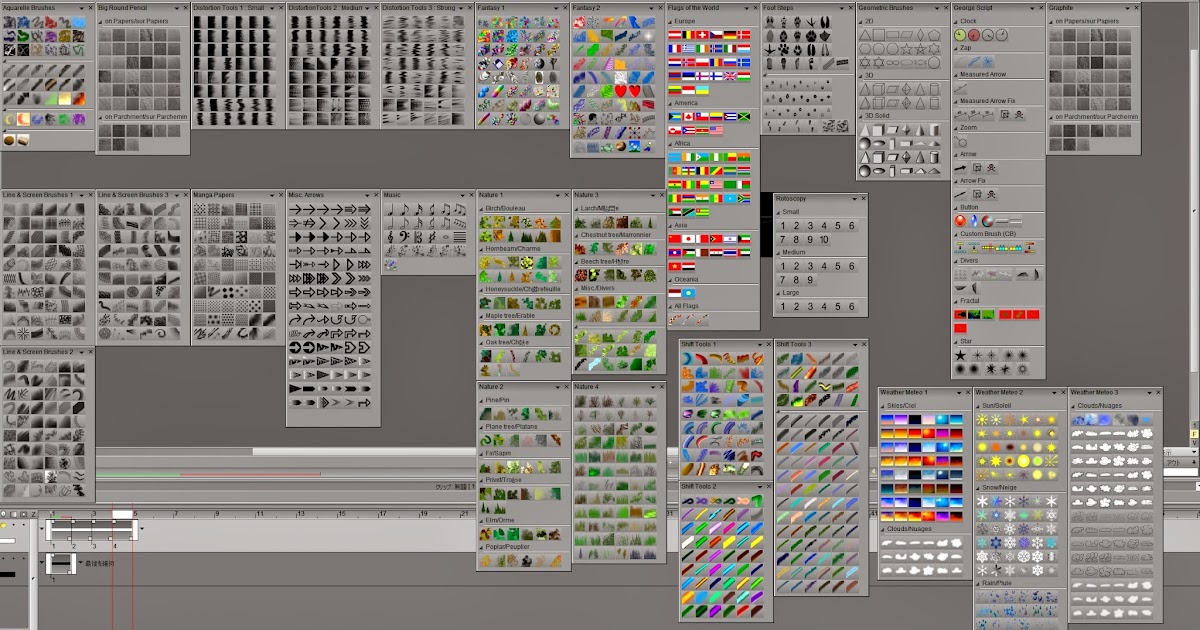
Task: Click the skull icon in Arrow Fix section
Action: (991, 194)
